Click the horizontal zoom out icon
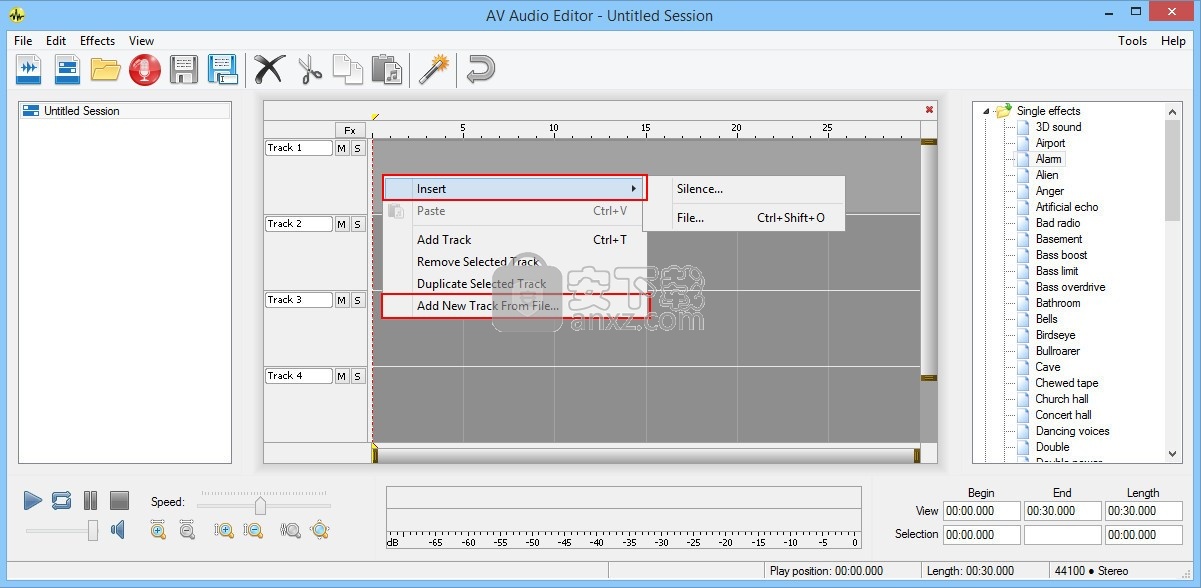Image resolution: width=1201 pixels, height=588 pixels. click(x=187, y=530)
